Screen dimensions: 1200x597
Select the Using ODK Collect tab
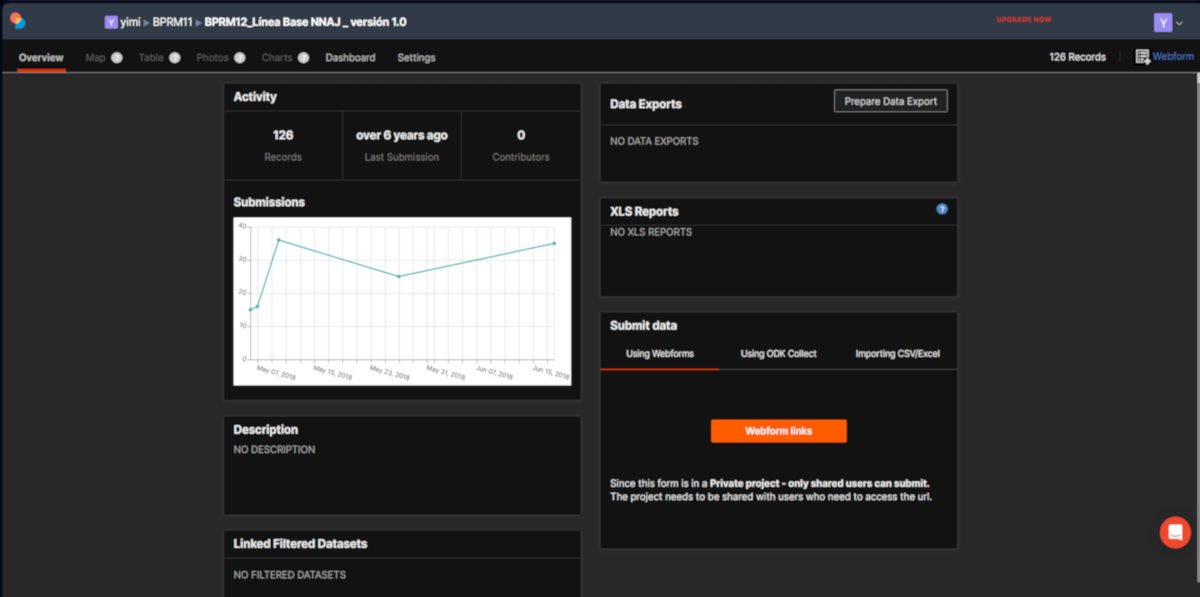[778, 354]
